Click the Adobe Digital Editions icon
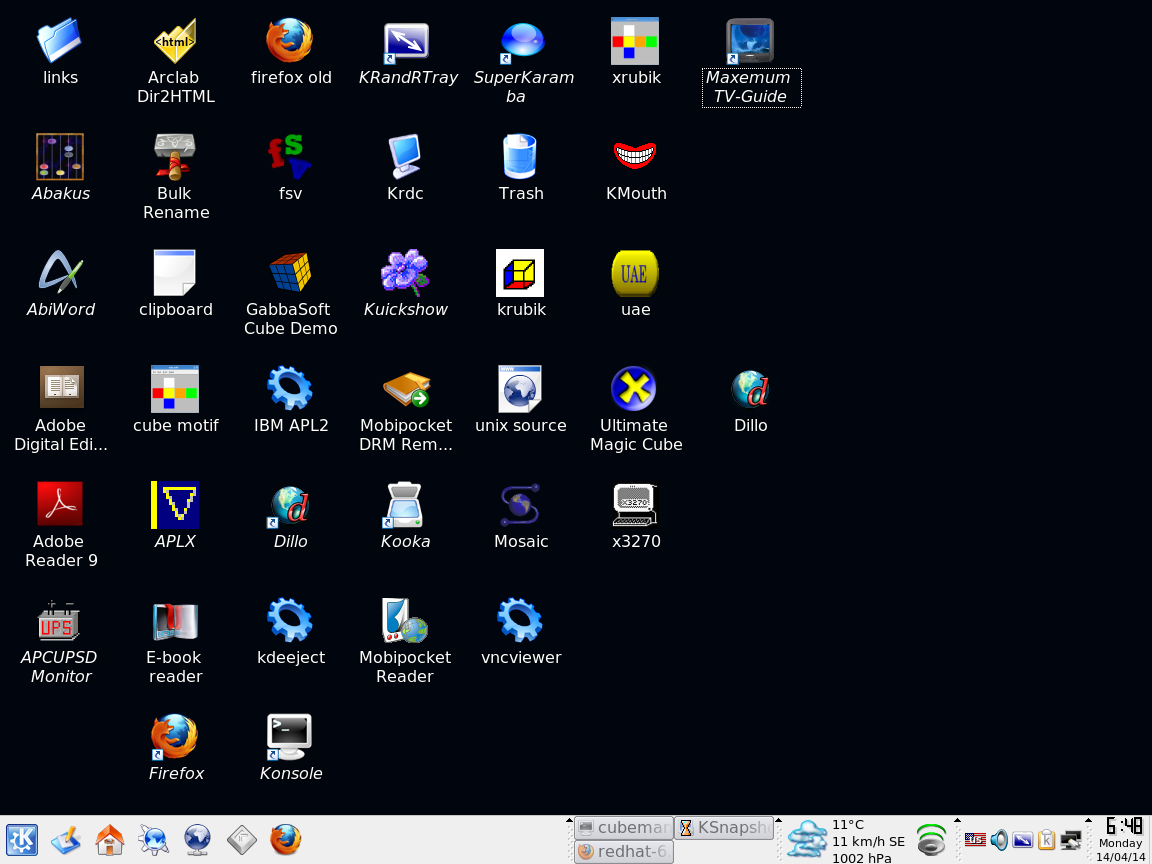Viewport: 1152px width, 864px height. coord(60,389)
